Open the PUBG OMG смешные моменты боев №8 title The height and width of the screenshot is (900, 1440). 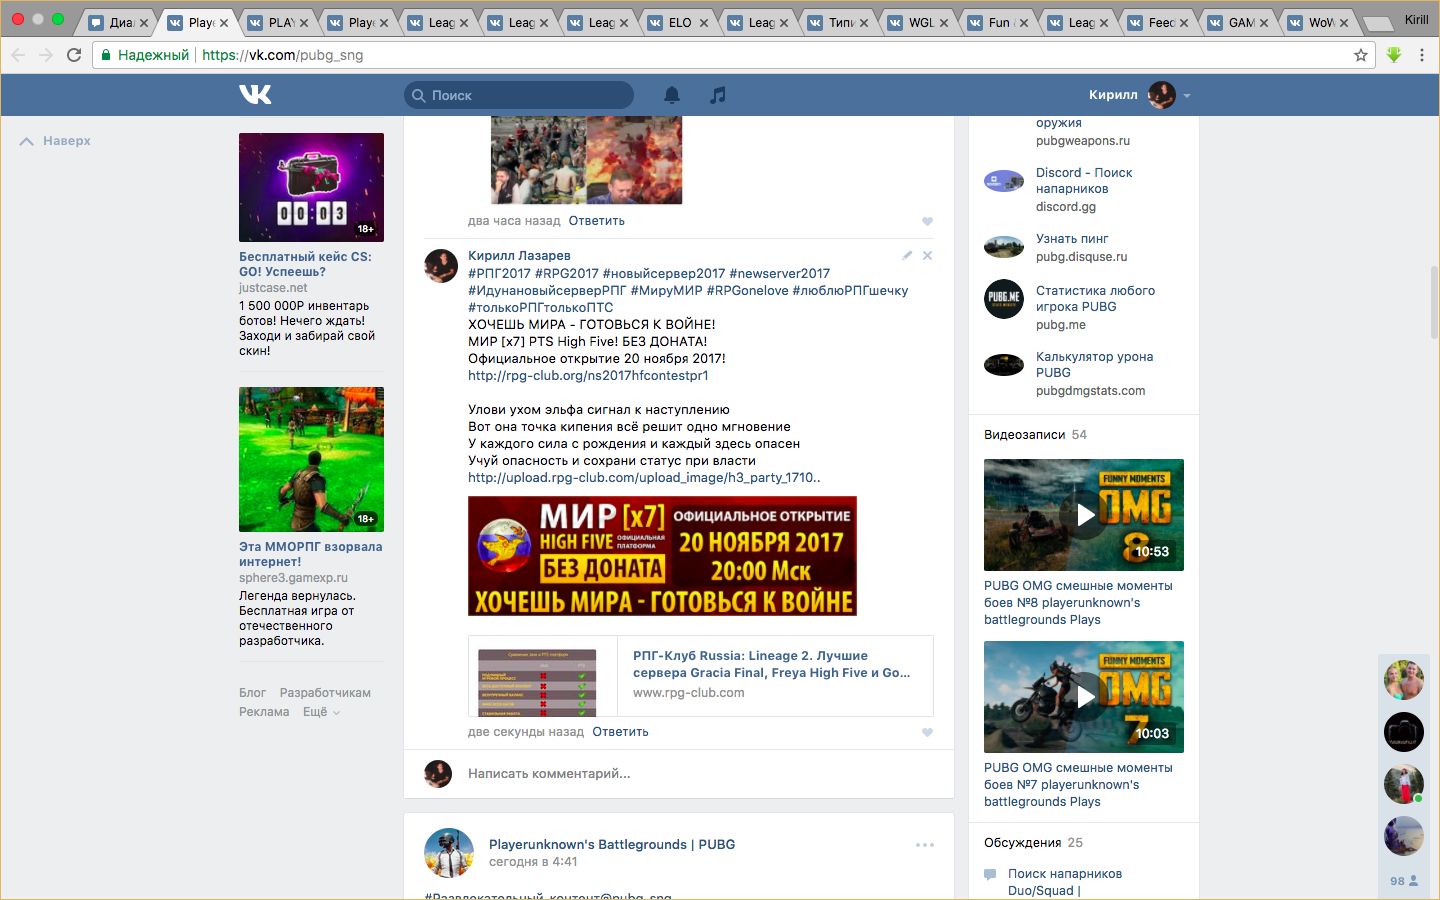(1078, 602)
